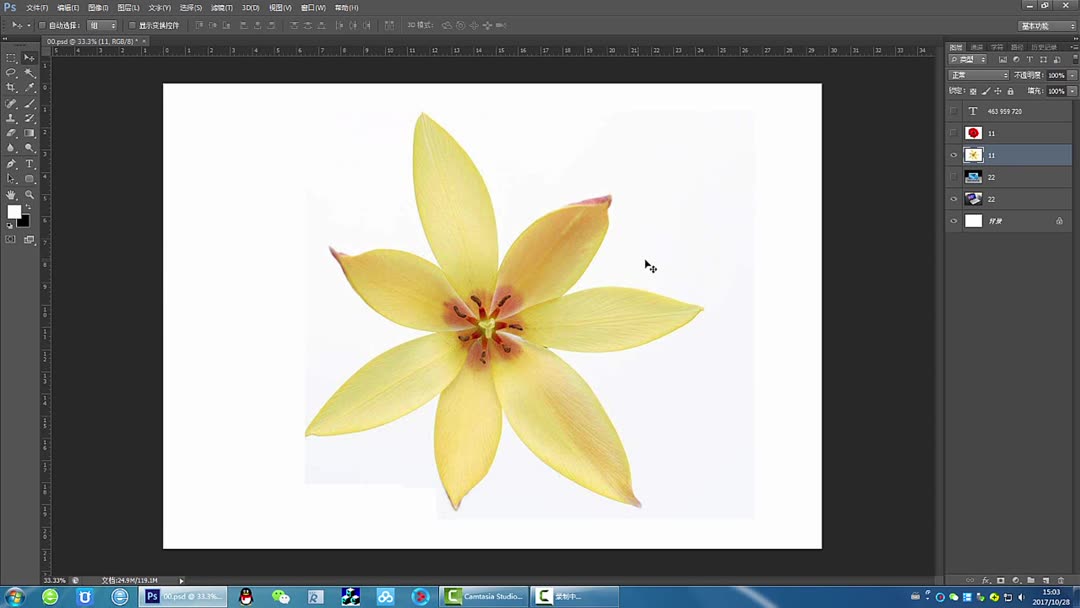Activate the Crop tool
The height and width of the screenshot is (608, 1080).
coord(13,84)
